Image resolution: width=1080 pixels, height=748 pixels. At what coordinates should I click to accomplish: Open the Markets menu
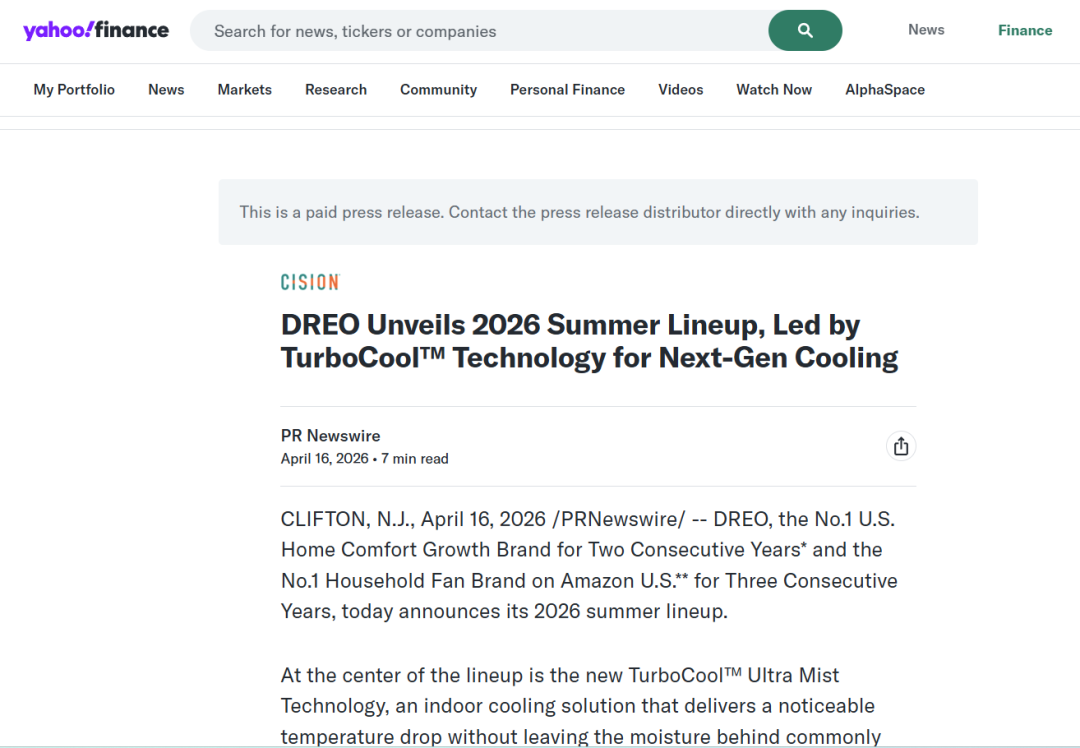(245, 90)
